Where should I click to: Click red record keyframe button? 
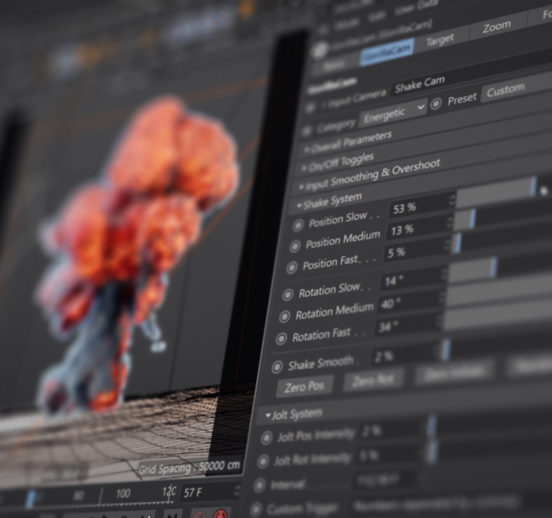coord(220,513)
